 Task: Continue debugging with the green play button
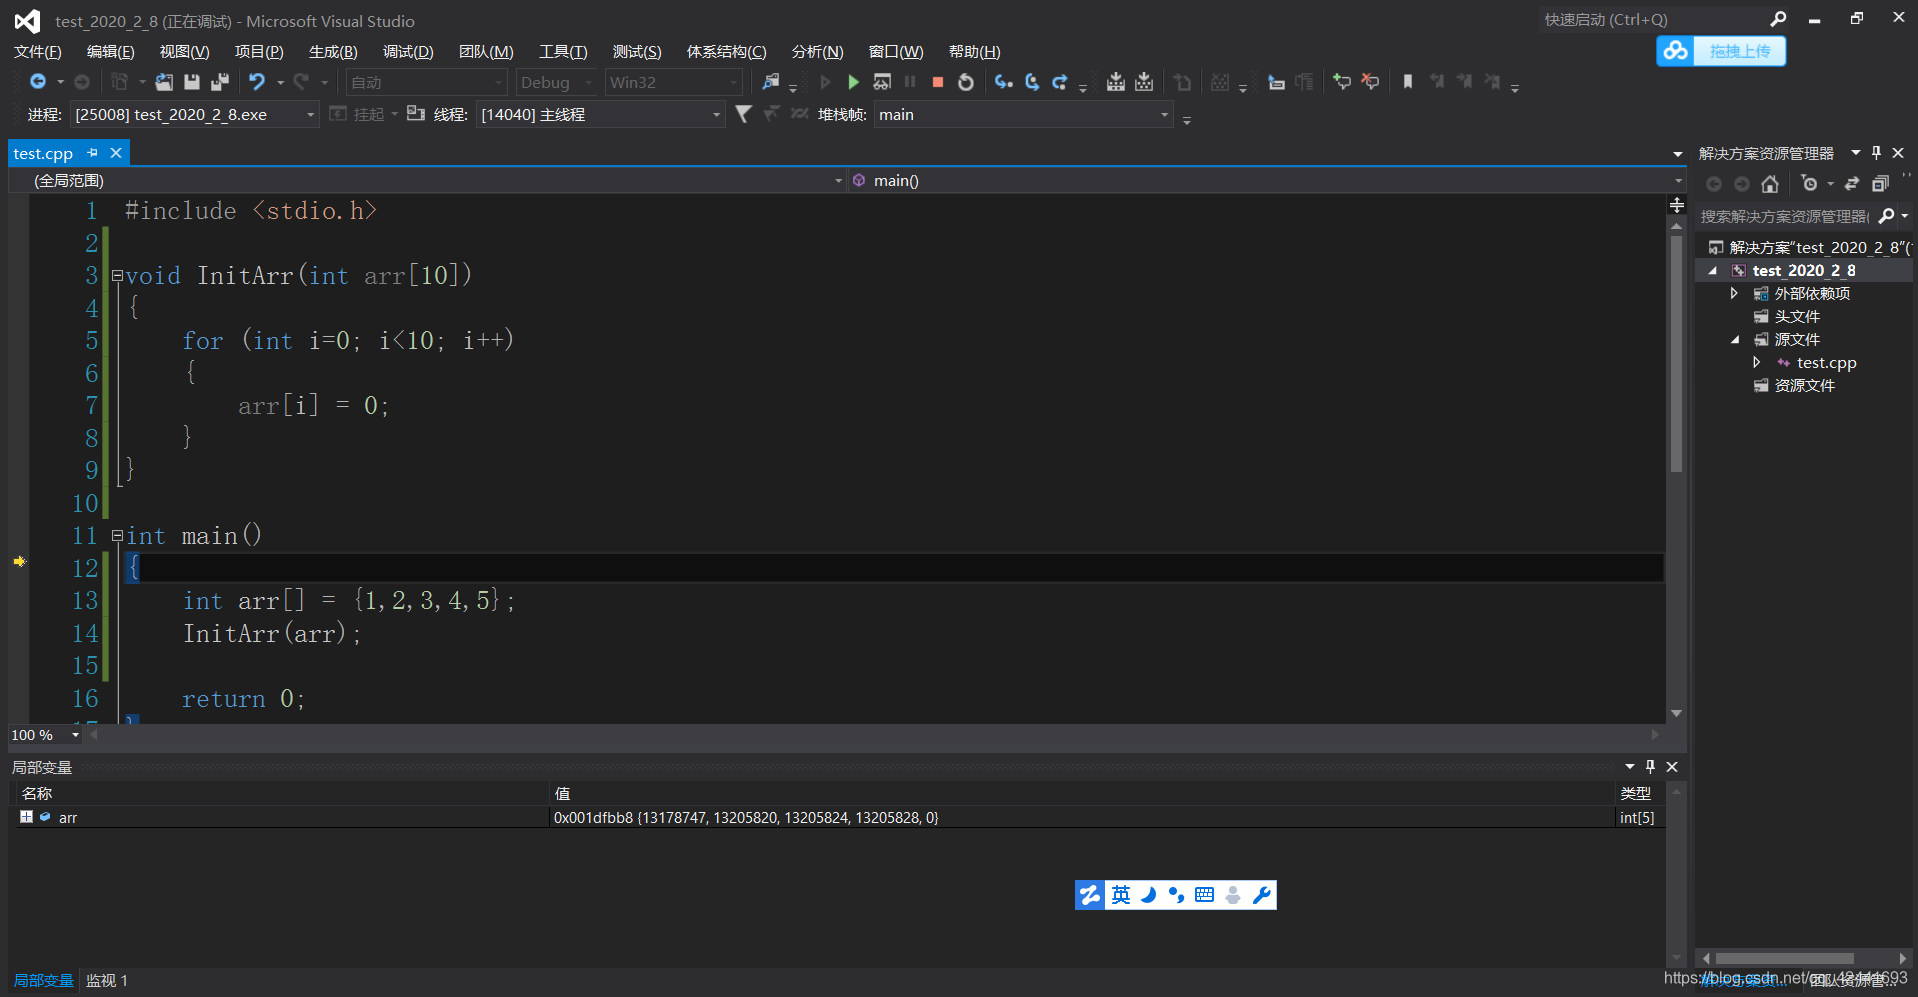tap(853, 82)
